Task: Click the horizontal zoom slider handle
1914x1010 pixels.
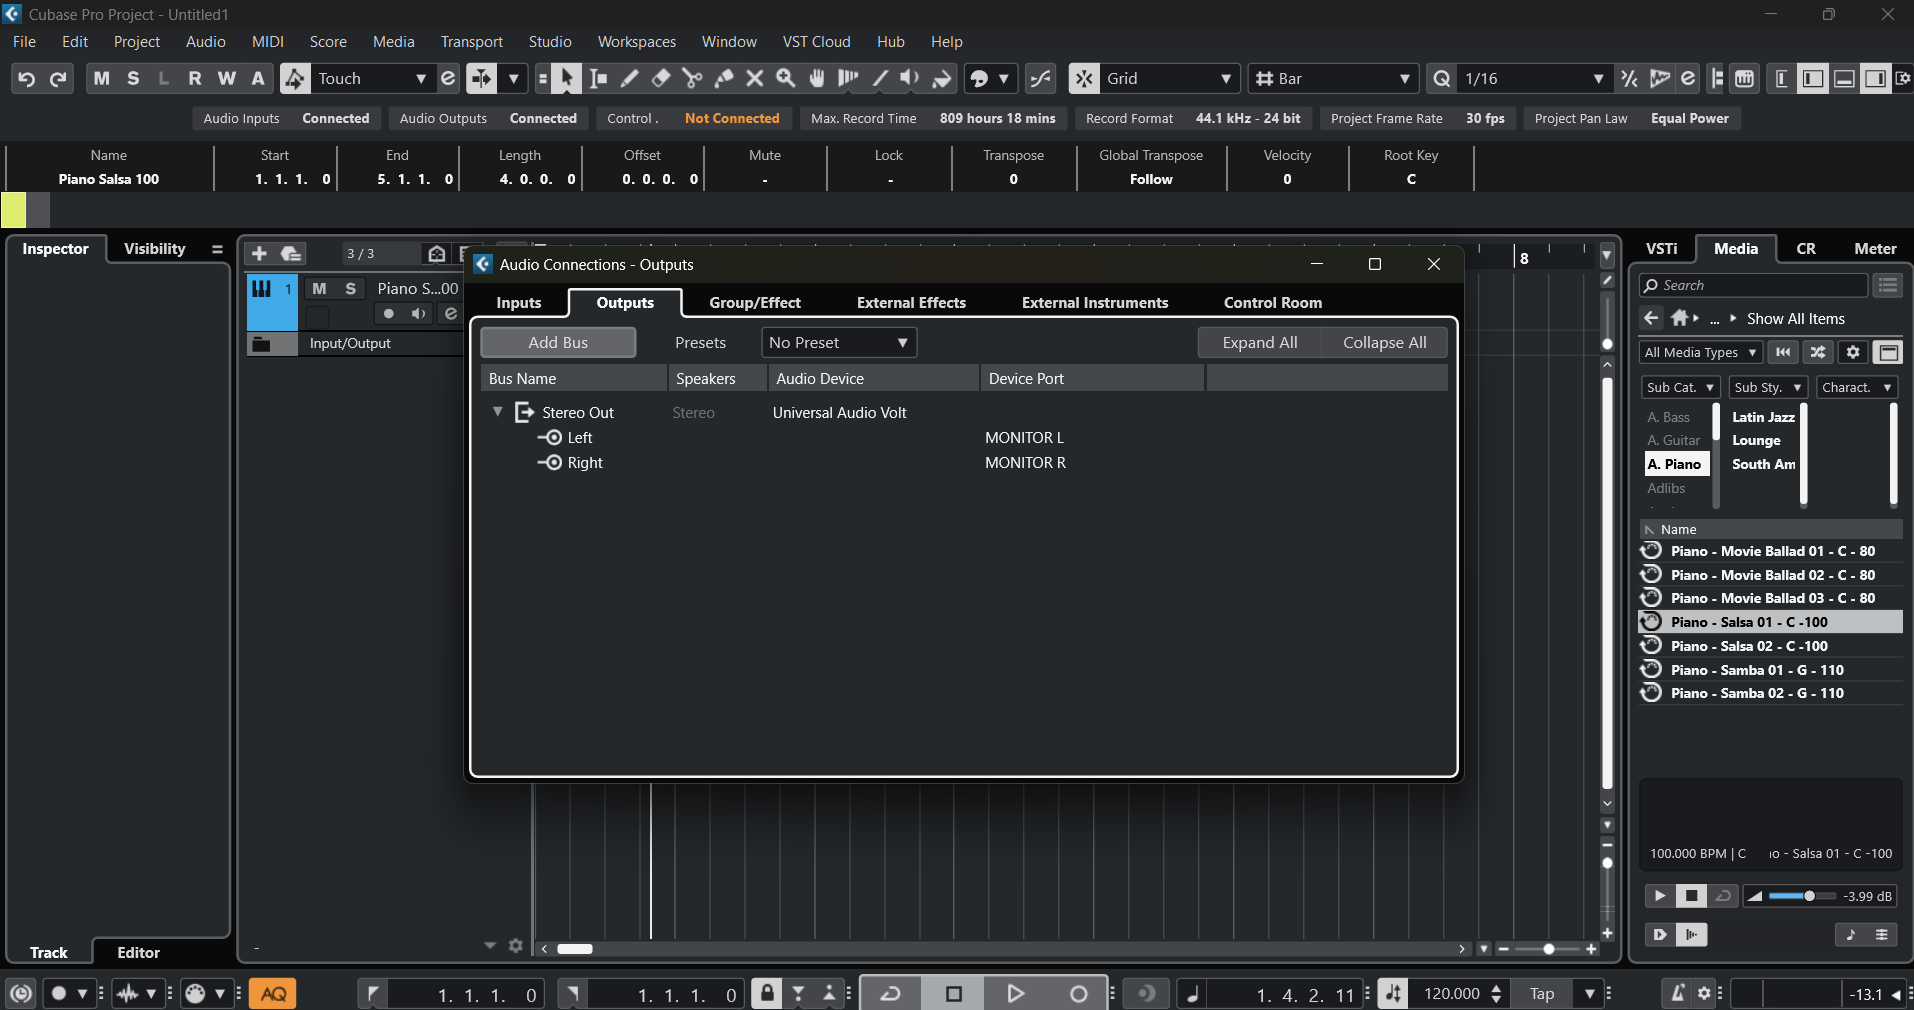Action: pos(1548,949)
